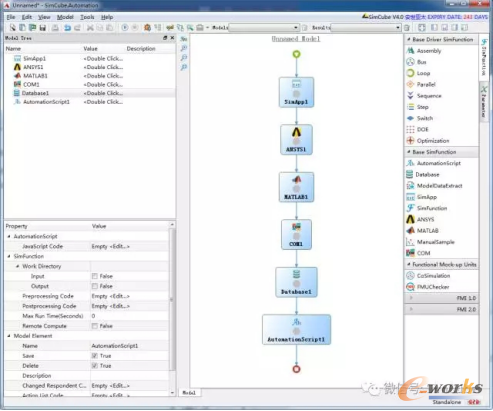The image size is (493, 411).
Task: Select Database1 row in Model Tree
Action: click(x=89, y=93)
